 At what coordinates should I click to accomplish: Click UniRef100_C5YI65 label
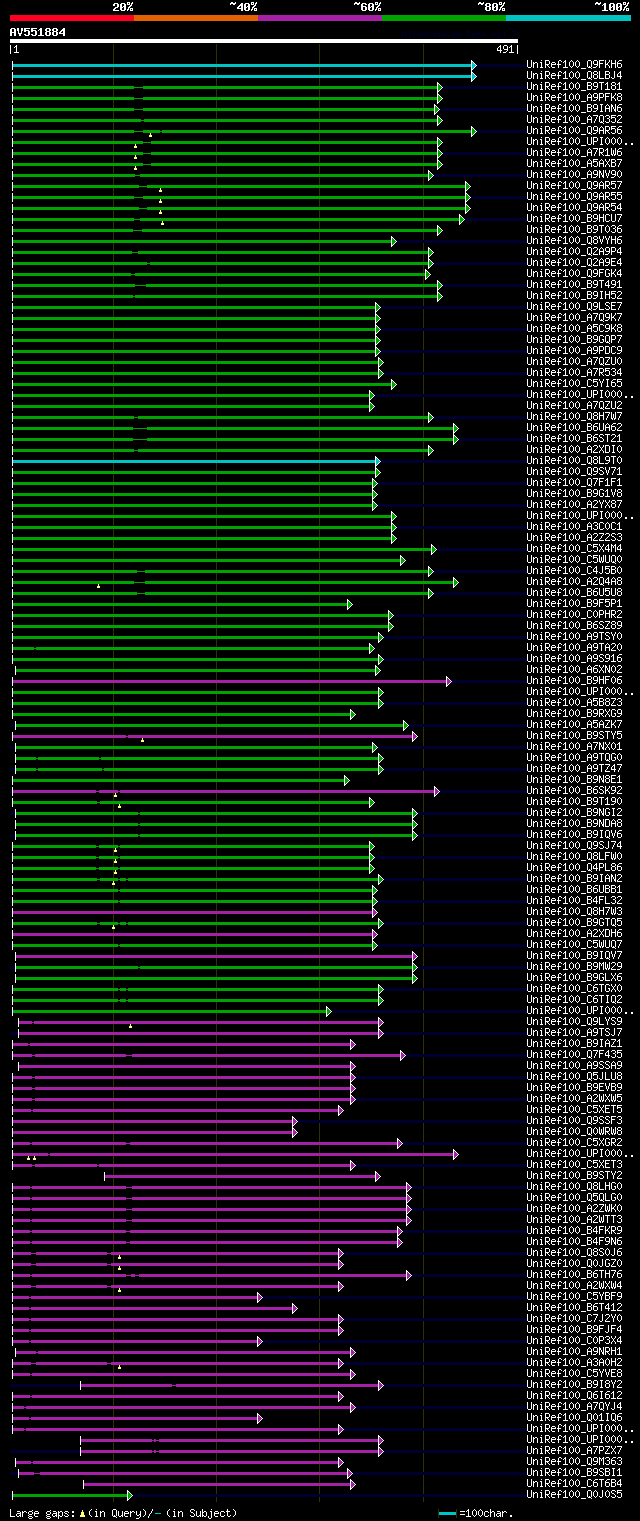[x=574, y=383]
